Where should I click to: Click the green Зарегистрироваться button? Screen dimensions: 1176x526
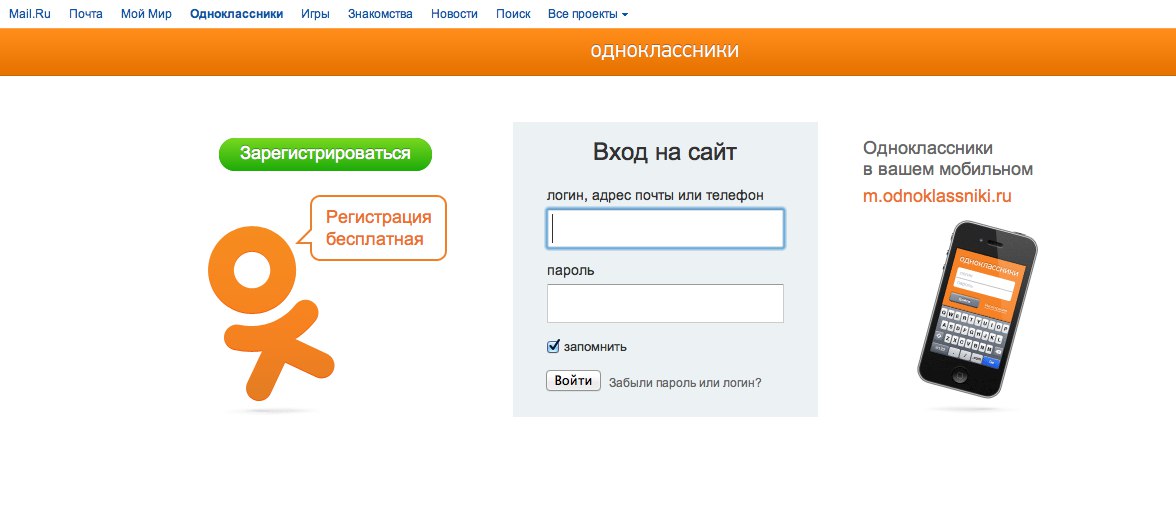(326, 154)
